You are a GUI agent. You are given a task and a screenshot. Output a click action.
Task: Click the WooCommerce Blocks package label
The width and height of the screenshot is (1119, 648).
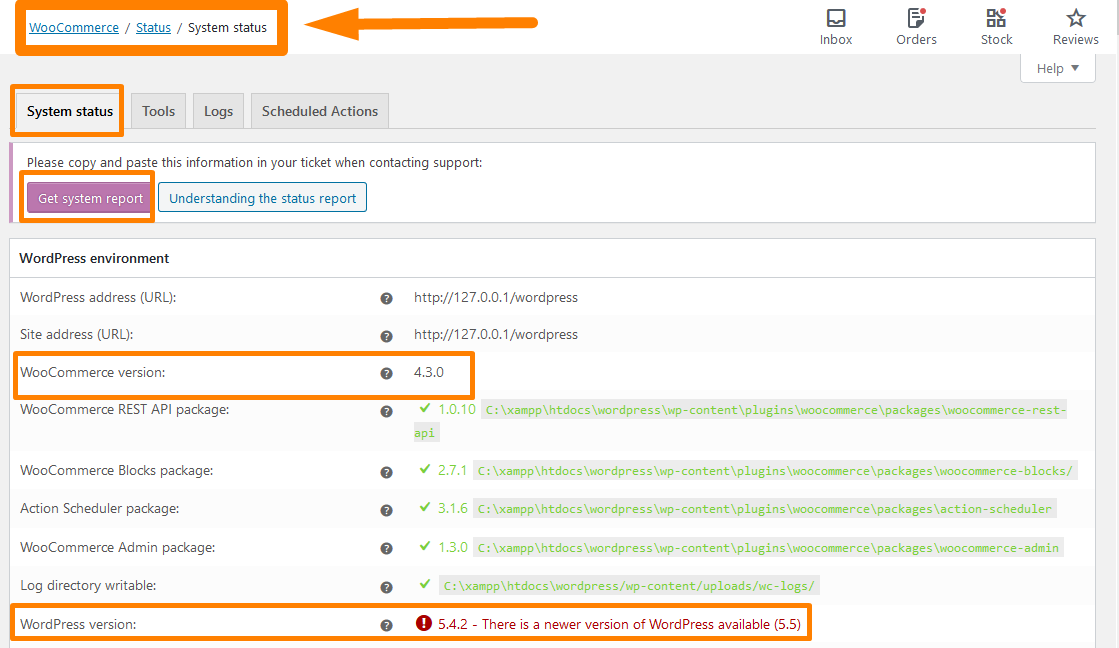[117, 470]
